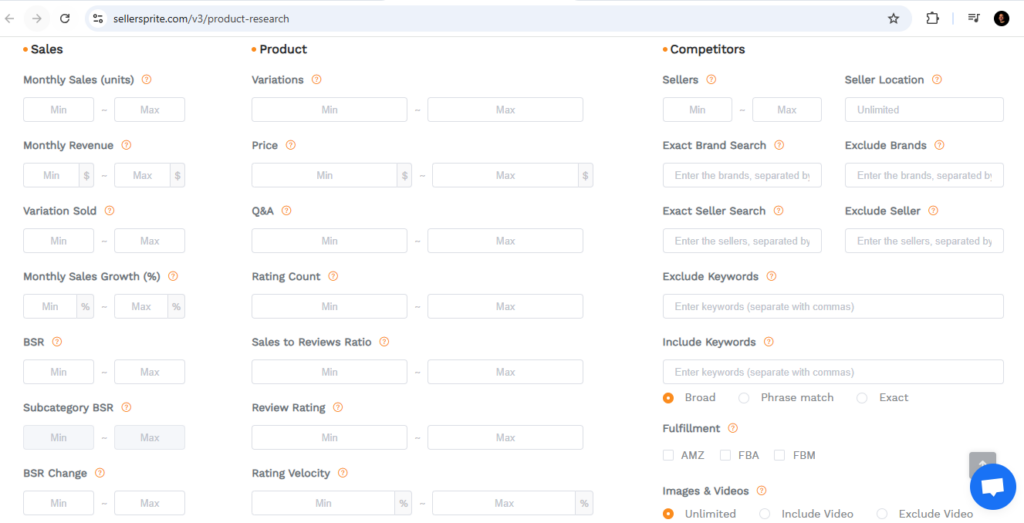Focus the Rating Count Max field
The width and height of the screenshot is (1024, 523).
pyautogui.click(x=505, y=306)
